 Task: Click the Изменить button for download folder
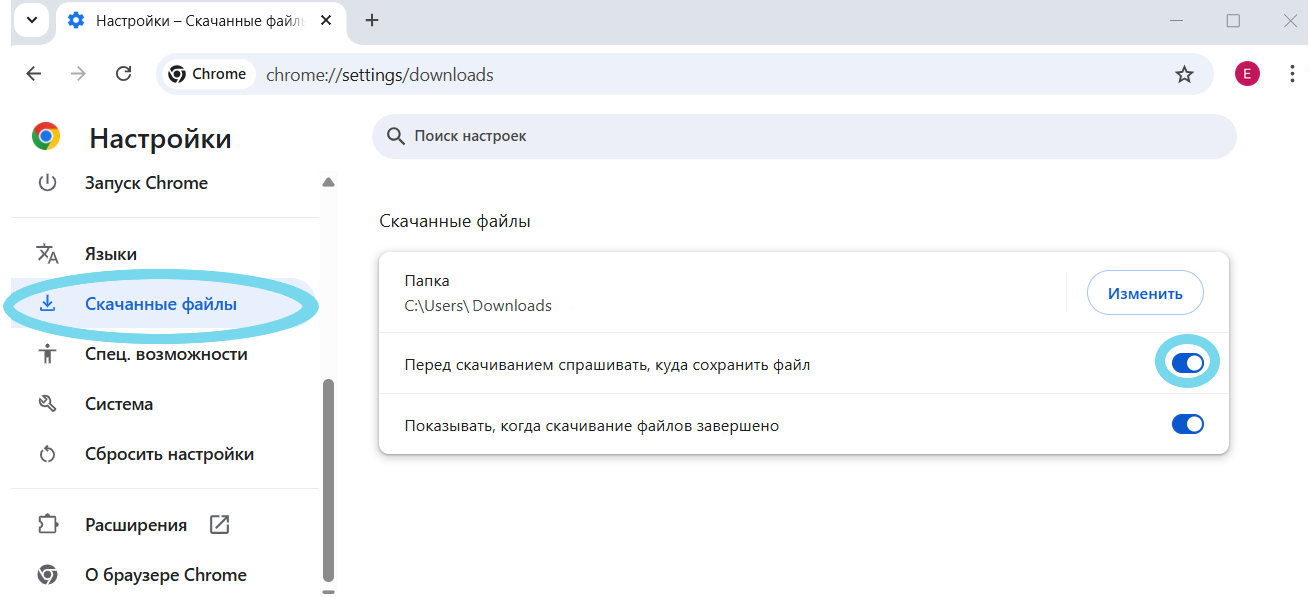coord(1144,293)
